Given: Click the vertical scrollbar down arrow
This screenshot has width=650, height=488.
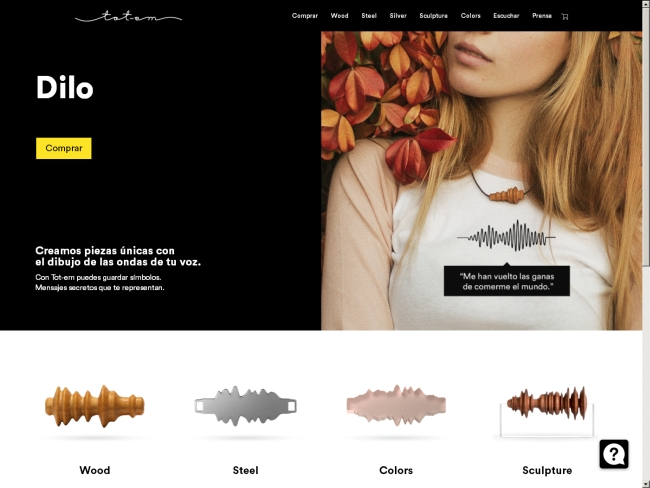Looking at the screenshot, I should (x=646, y=484).
